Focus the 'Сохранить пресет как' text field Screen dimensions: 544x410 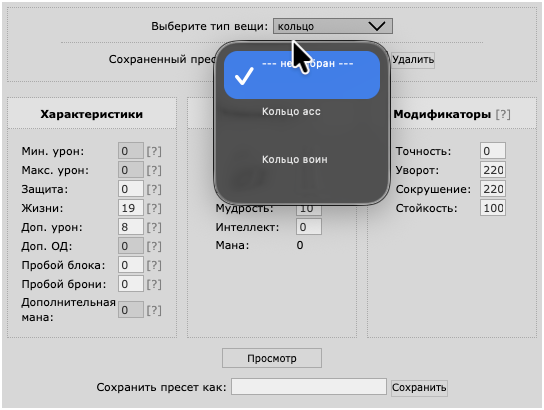pyautogui.click(x=309, y=387)
